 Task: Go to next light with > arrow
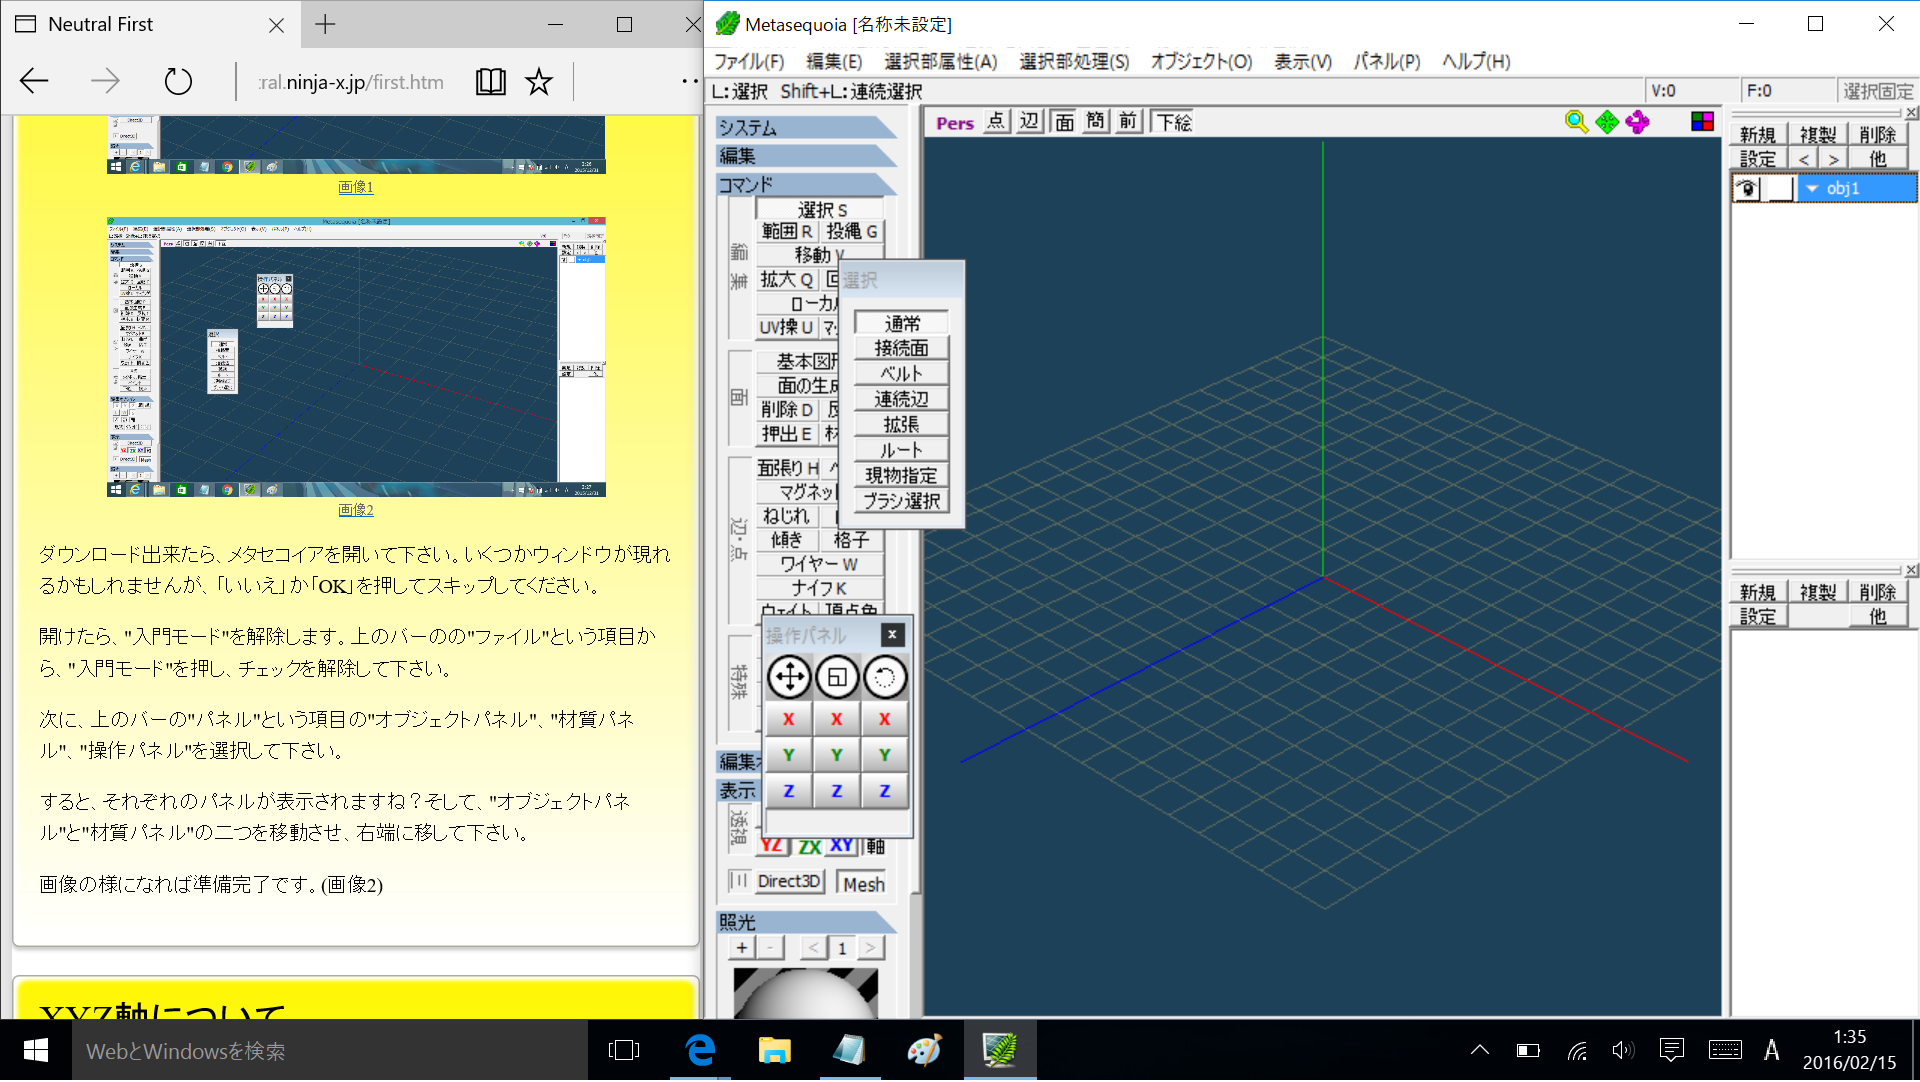pyautogui.click(x=871, y=948)
